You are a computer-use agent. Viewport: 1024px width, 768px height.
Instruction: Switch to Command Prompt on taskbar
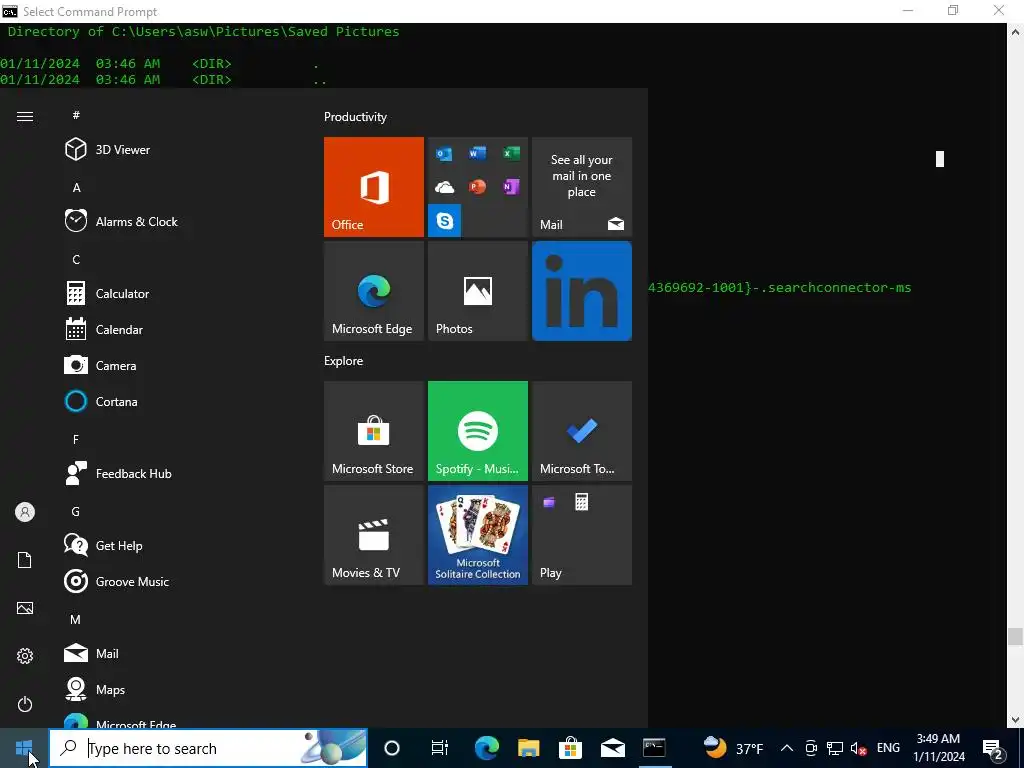pyautogui.click(x=654, y=748)
